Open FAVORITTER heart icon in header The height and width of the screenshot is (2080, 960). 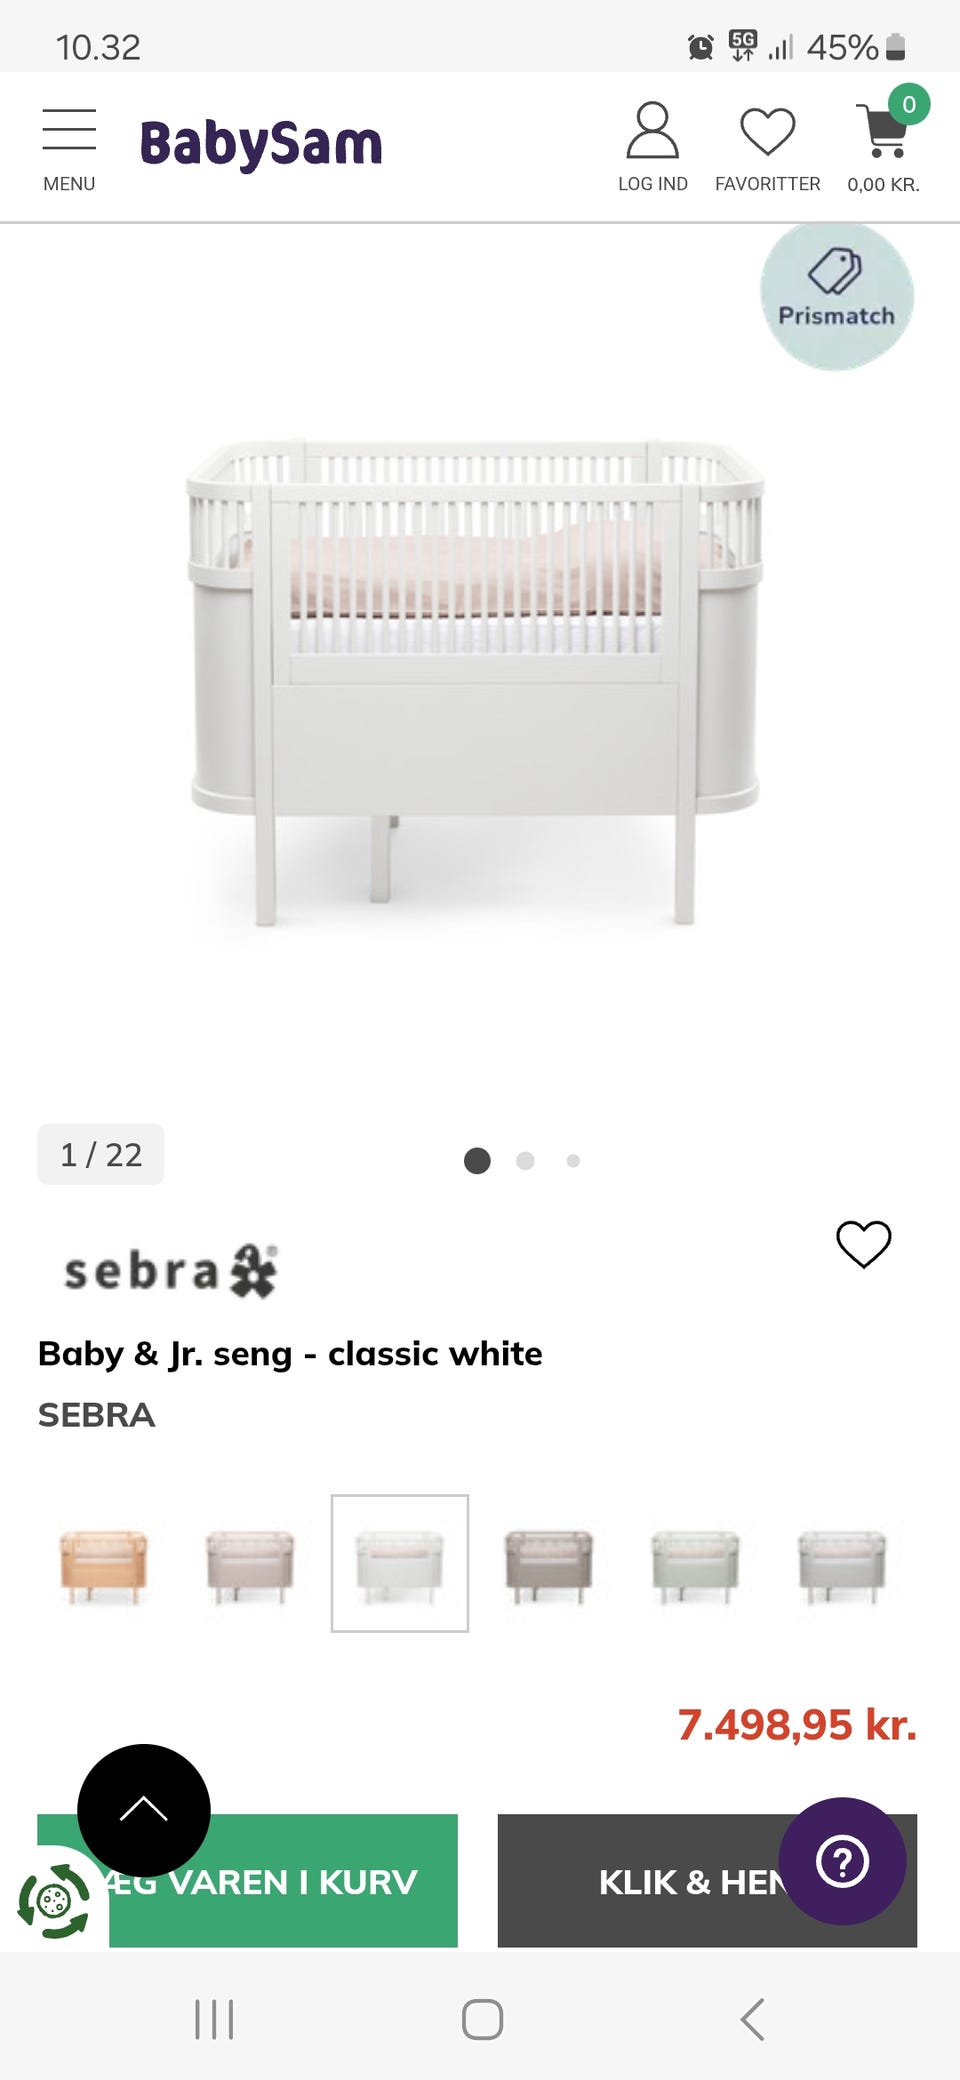(x=767, y=149)
